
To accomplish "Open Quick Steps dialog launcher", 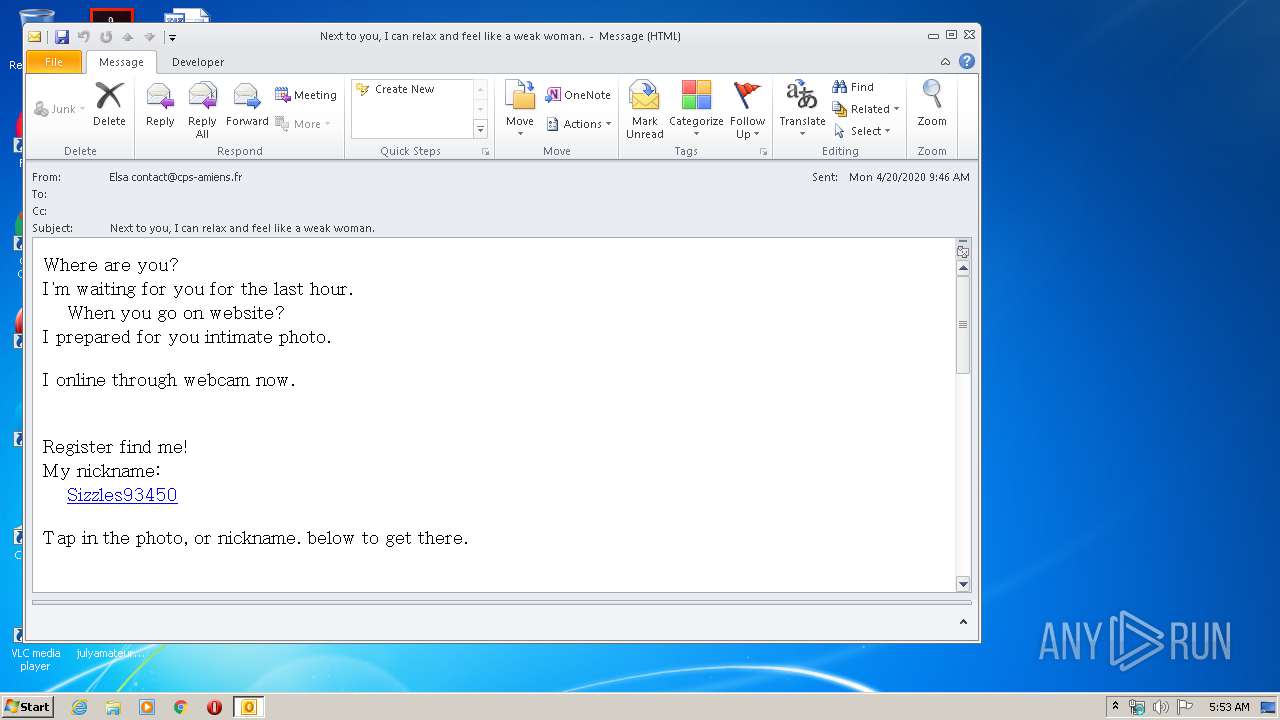I will (486, 152).
